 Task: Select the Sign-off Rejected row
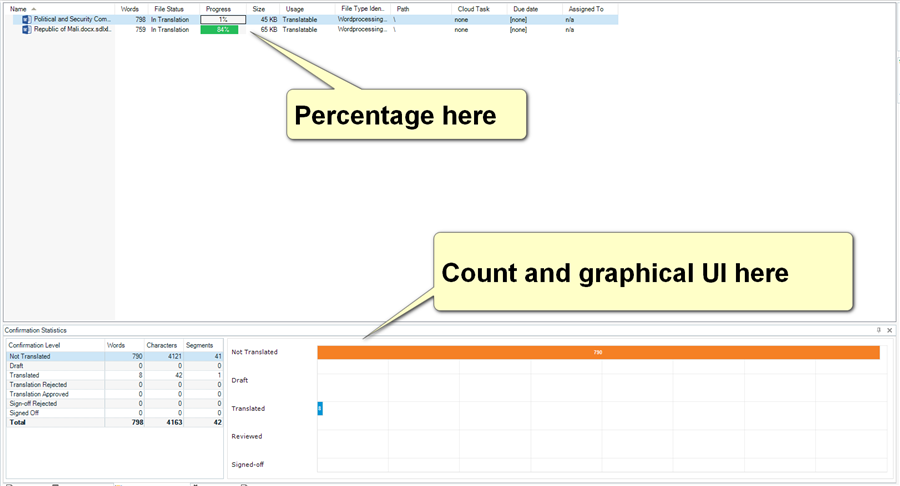115,403
